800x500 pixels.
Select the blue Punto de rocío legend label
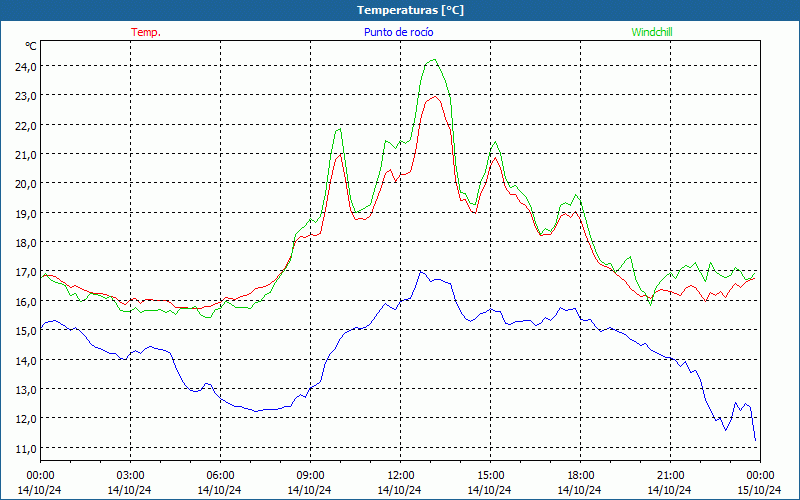tap(398, 32)
